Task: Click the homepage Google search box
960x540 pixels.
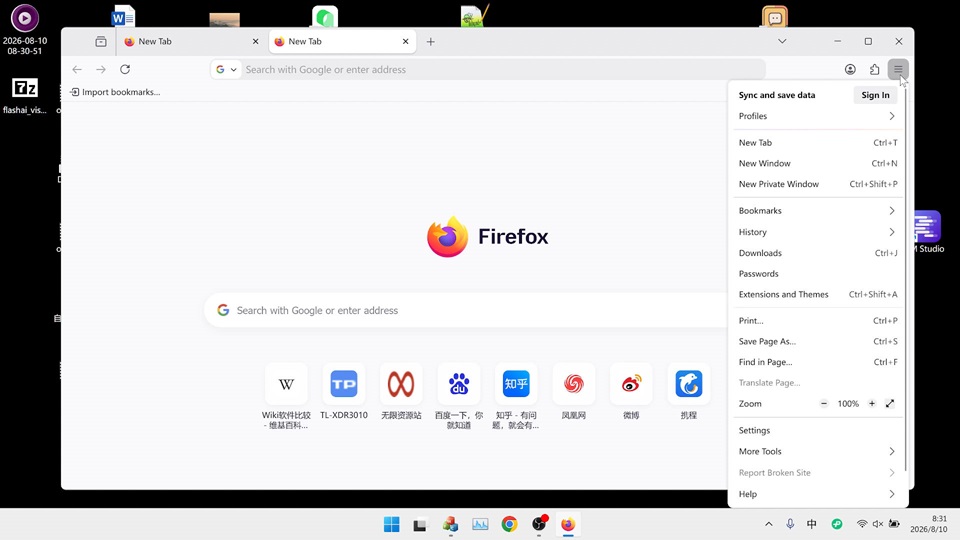Action: click(467, 310)
